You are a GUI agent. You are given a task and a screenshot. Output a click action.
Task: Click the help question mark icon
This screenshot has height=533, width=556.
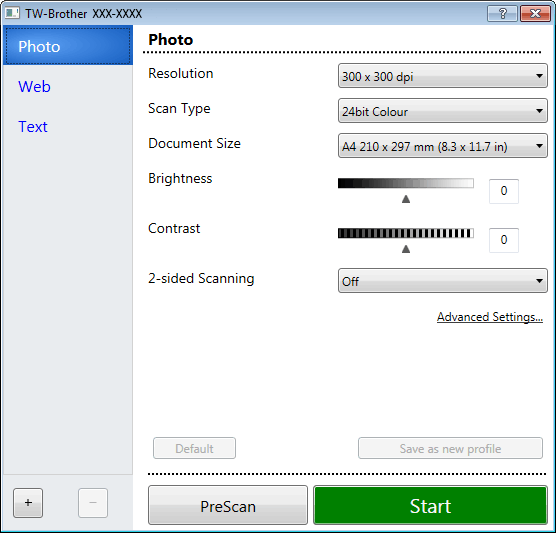502,13
